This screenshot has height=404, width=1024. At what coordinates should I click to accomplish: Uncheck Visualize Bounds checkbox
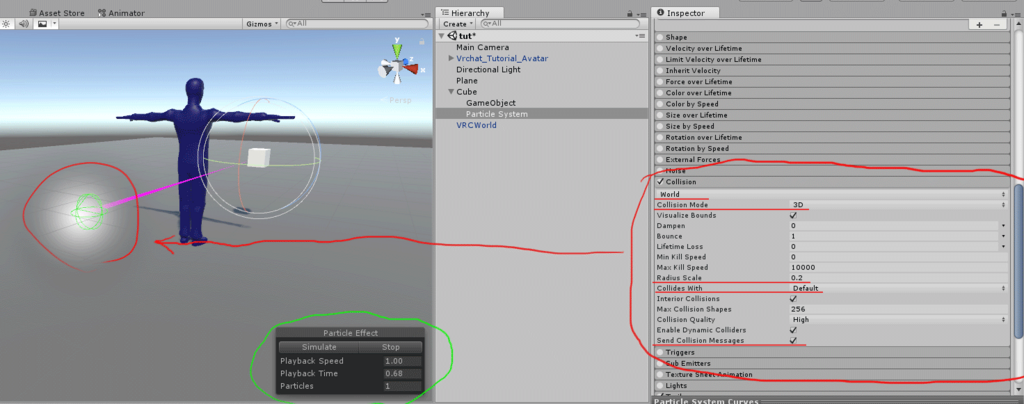click(793, 215)
